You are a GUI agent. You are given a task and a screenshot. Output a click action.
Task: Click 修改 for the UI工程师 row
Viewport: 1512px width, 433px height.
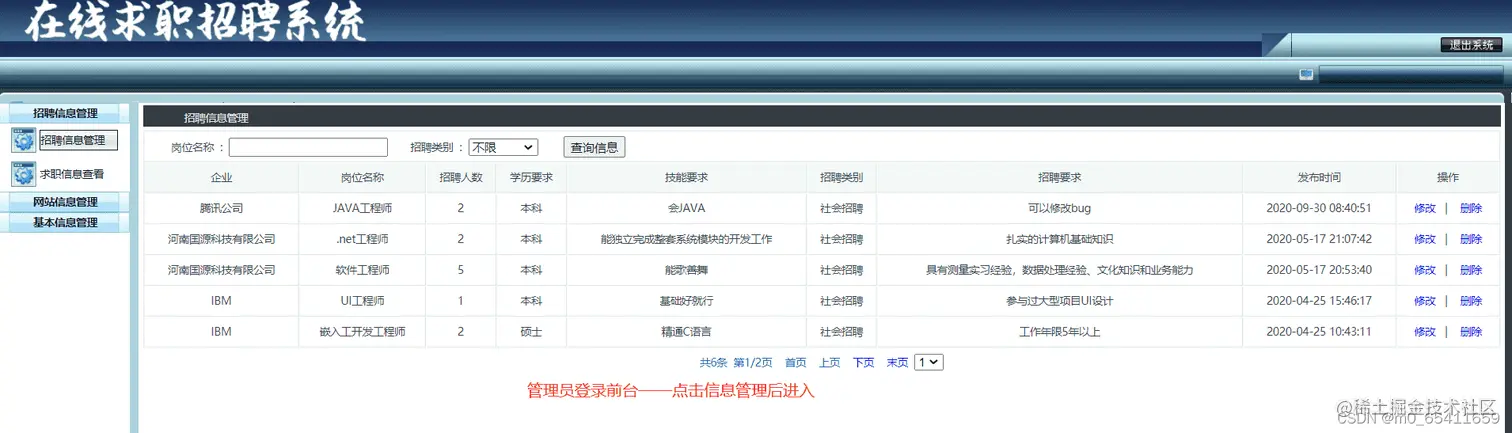(1425, 301)
